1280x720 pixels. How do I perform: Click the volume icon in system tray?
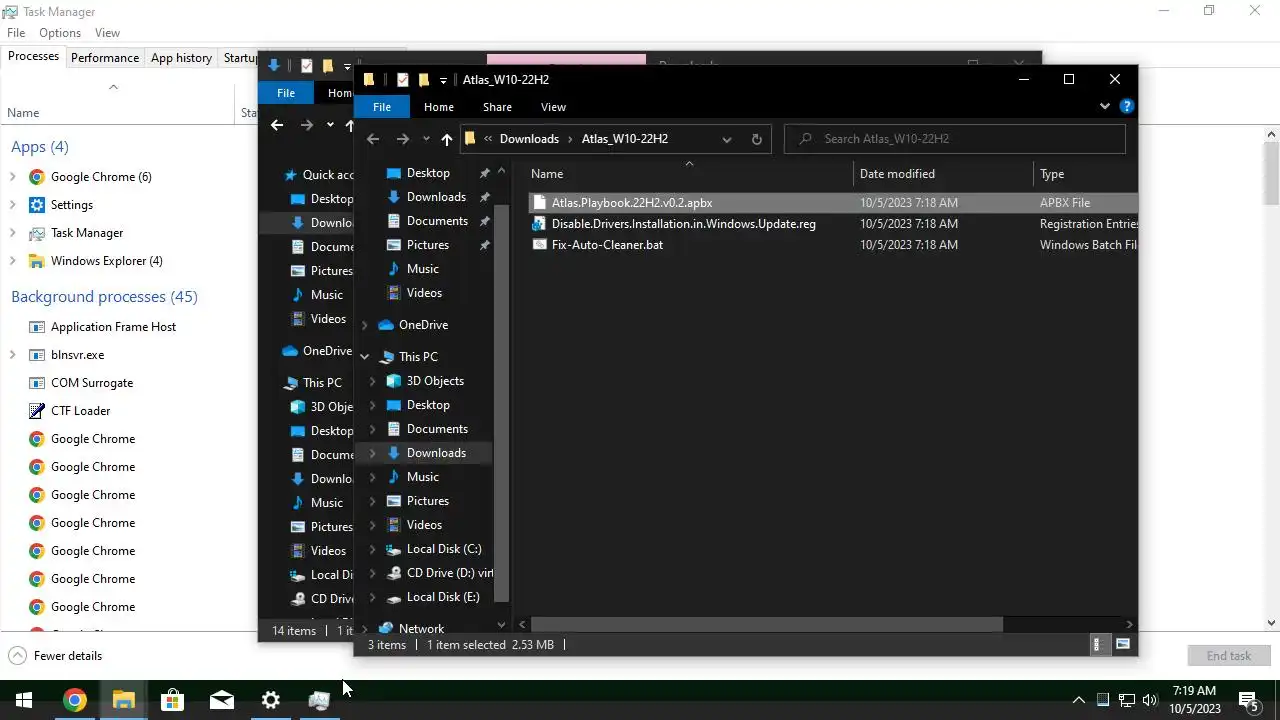click(1150, 700)
